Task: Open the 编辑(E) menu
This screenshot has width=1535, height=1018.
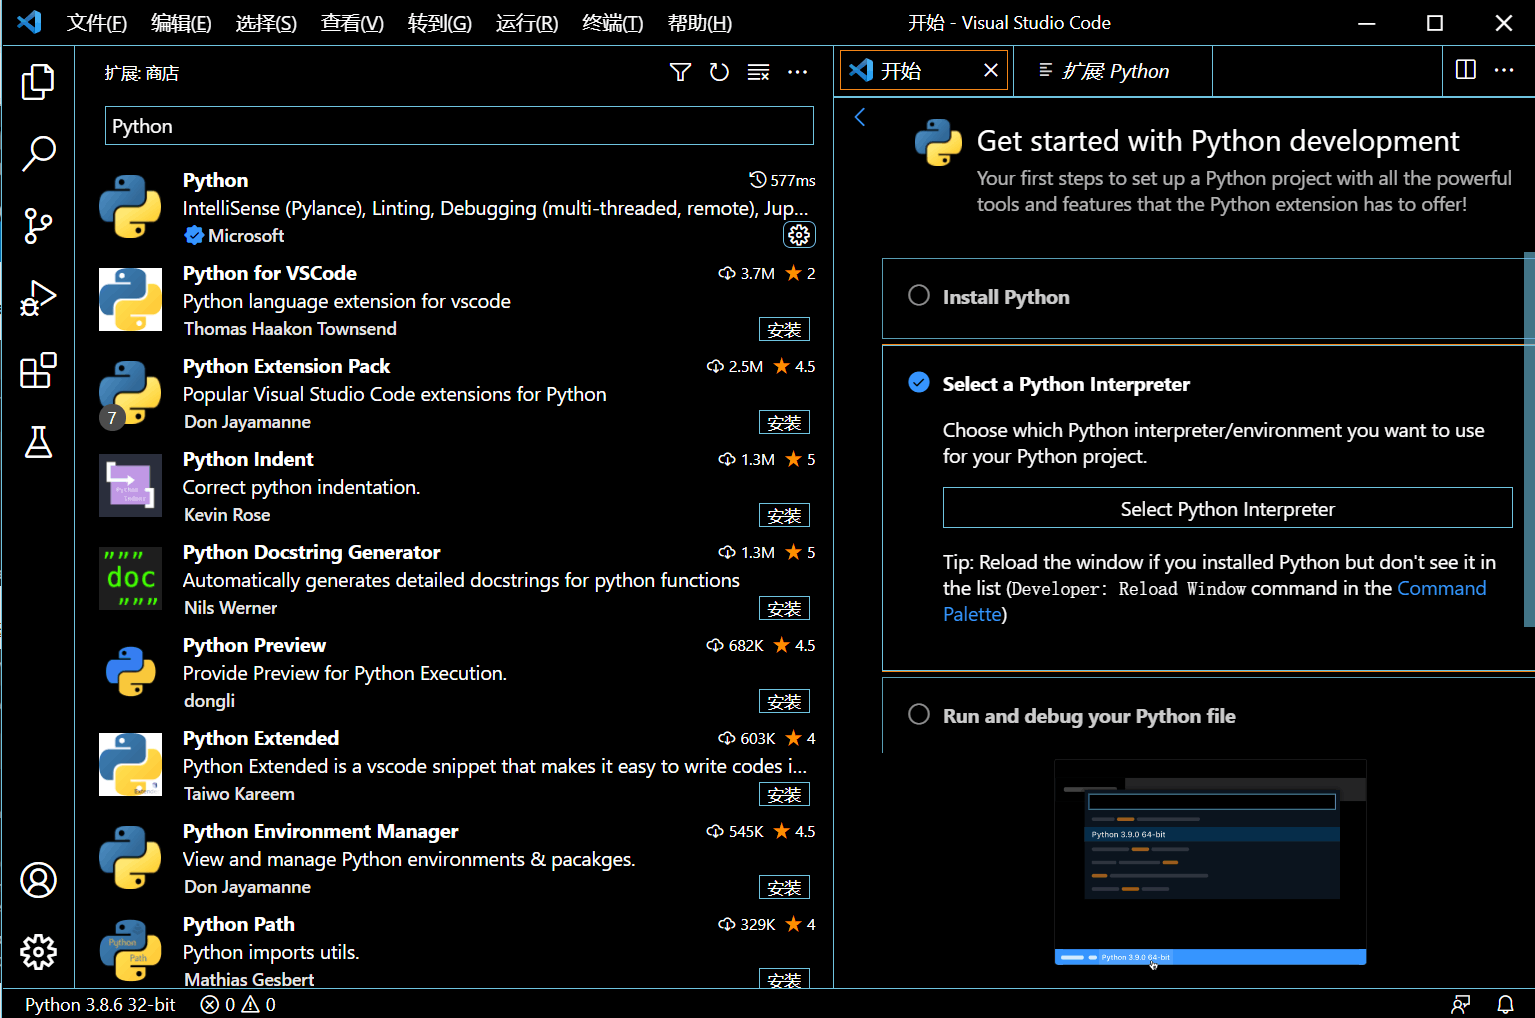Action: click(x=181, y=23)
